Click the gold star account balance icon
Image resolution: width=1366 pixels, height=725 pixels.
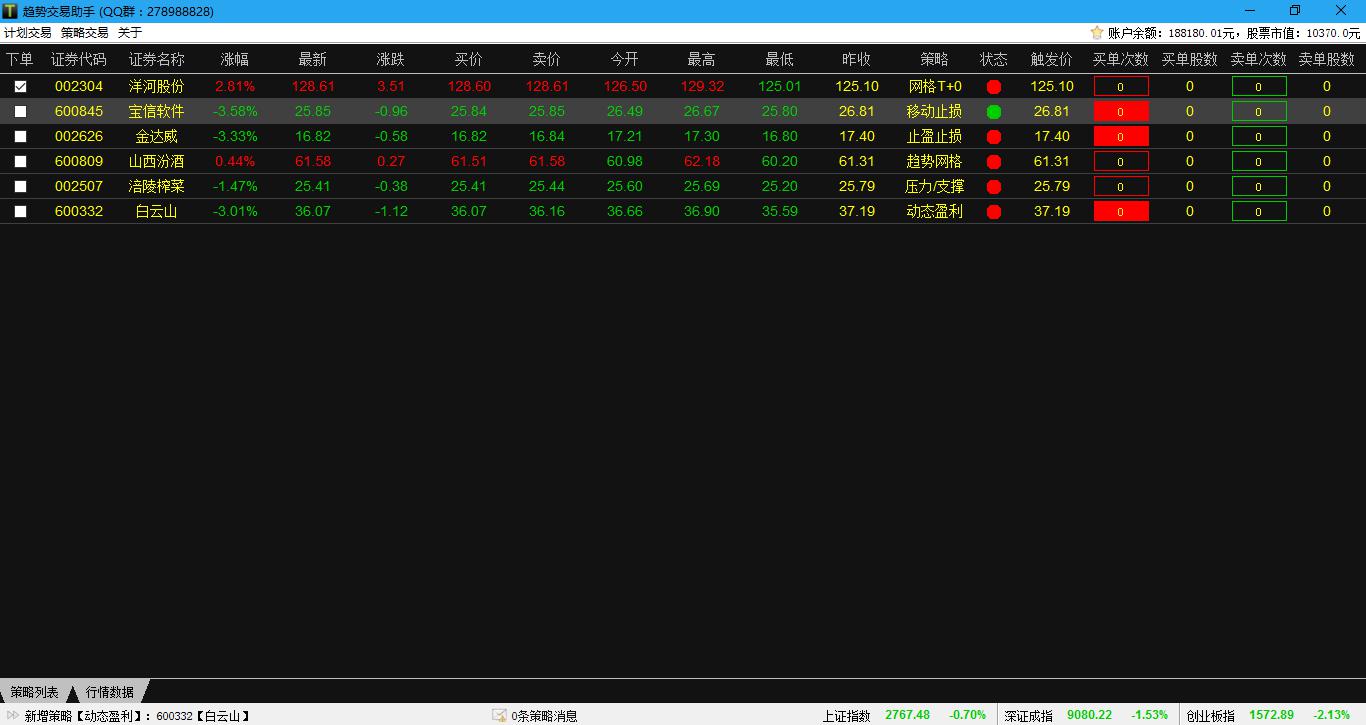pyautogui.click(x=1096, y=33)
